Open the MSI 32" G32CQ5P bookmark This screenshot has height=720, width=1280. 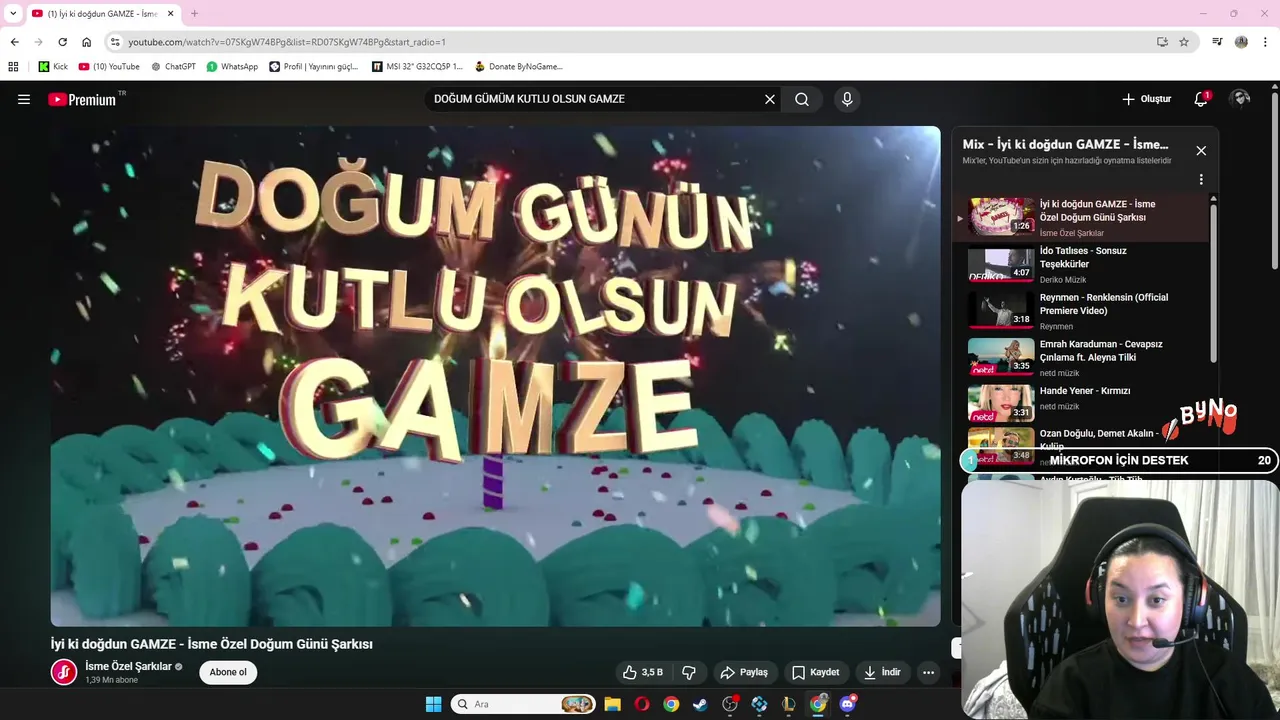tap(417, 67)
